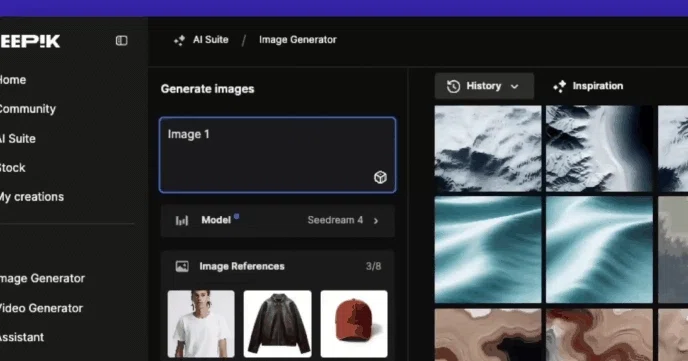Click the Inspiration sparkle icon
Screen dimensions: 688x361
click(559, 86)
